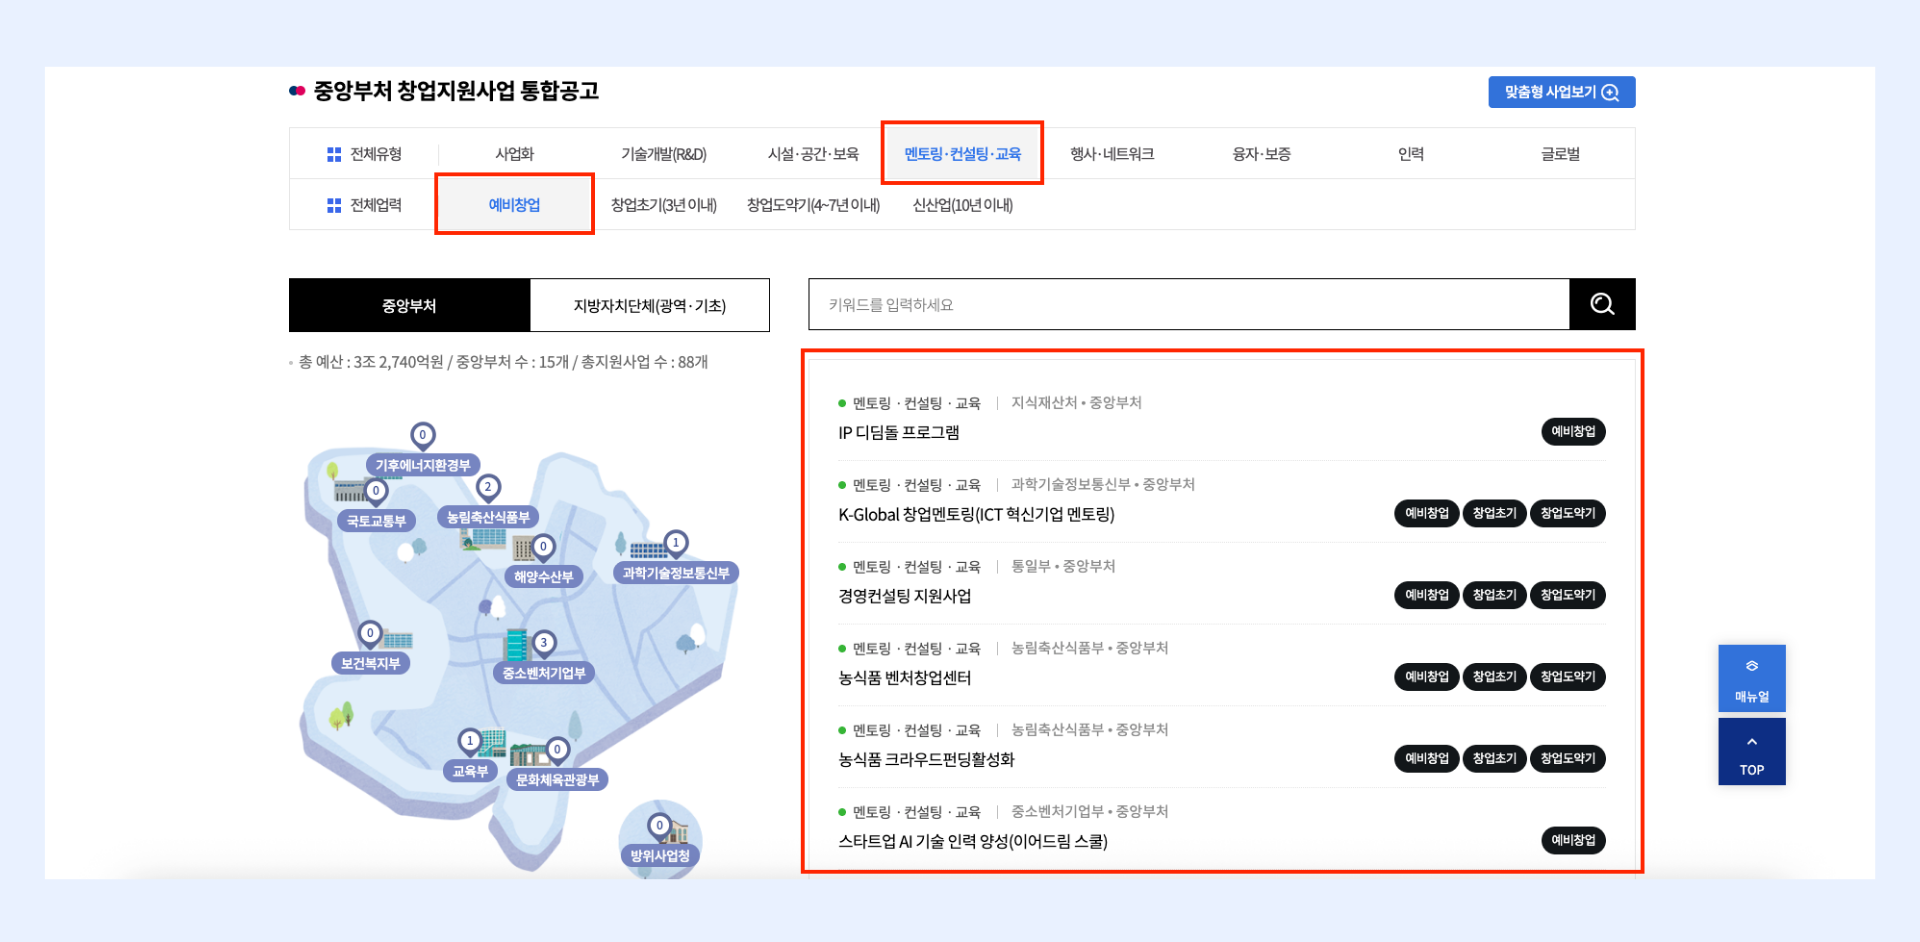Click 기후에너지환경부 map pin
Image resolution: width=1920 pixels, height=942 pixels.
pyautogui.click(x=423, y=435)
